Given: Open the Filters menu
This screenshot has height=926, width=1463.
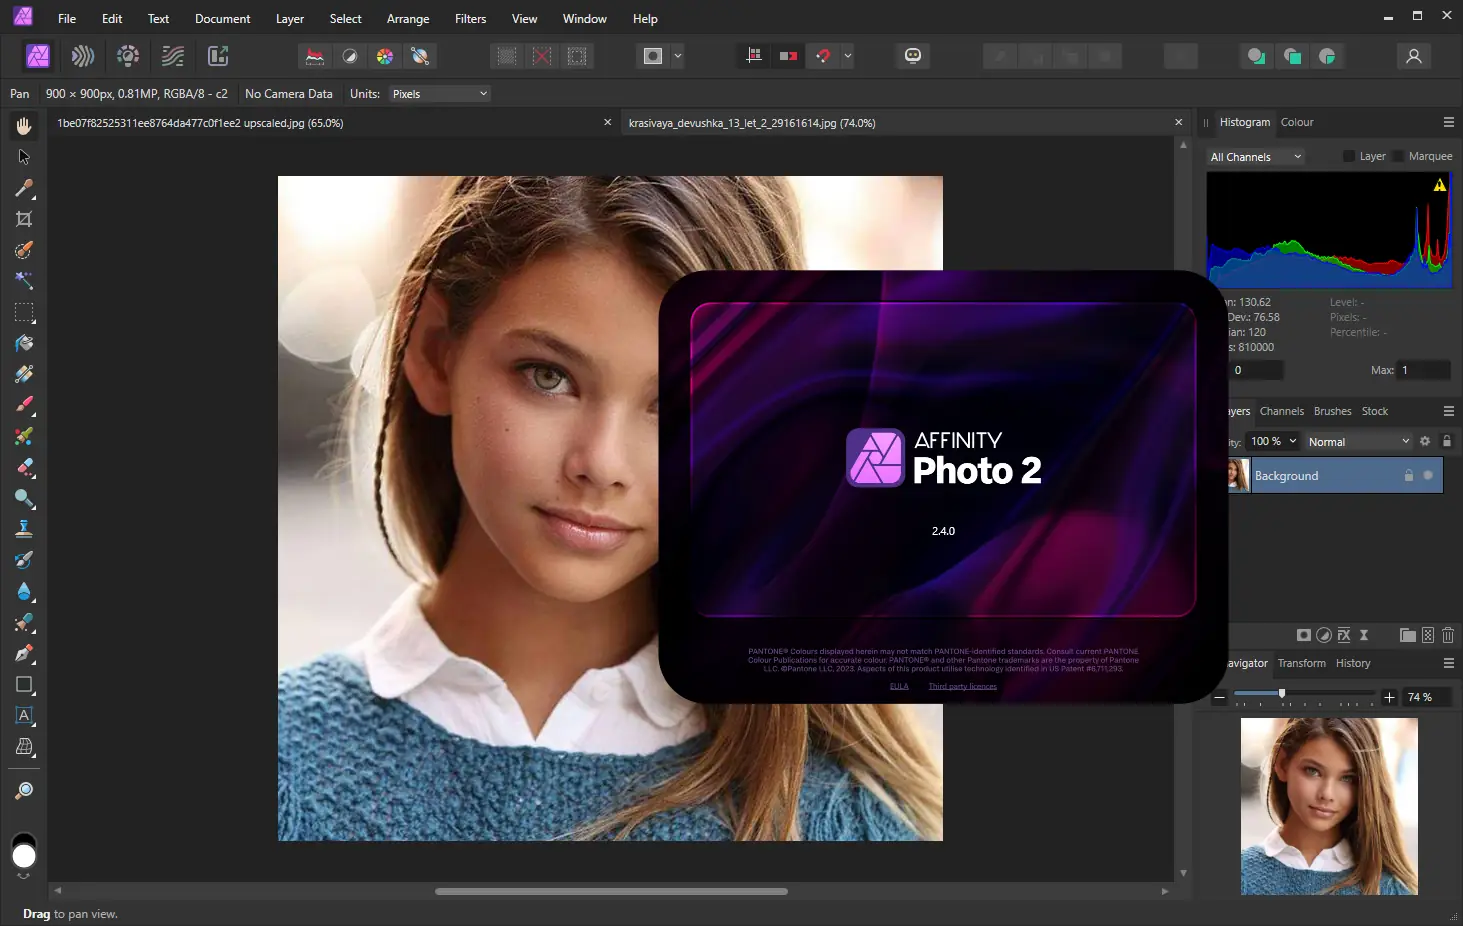Looking at the screenshot, I should click(x=470, y=19).
